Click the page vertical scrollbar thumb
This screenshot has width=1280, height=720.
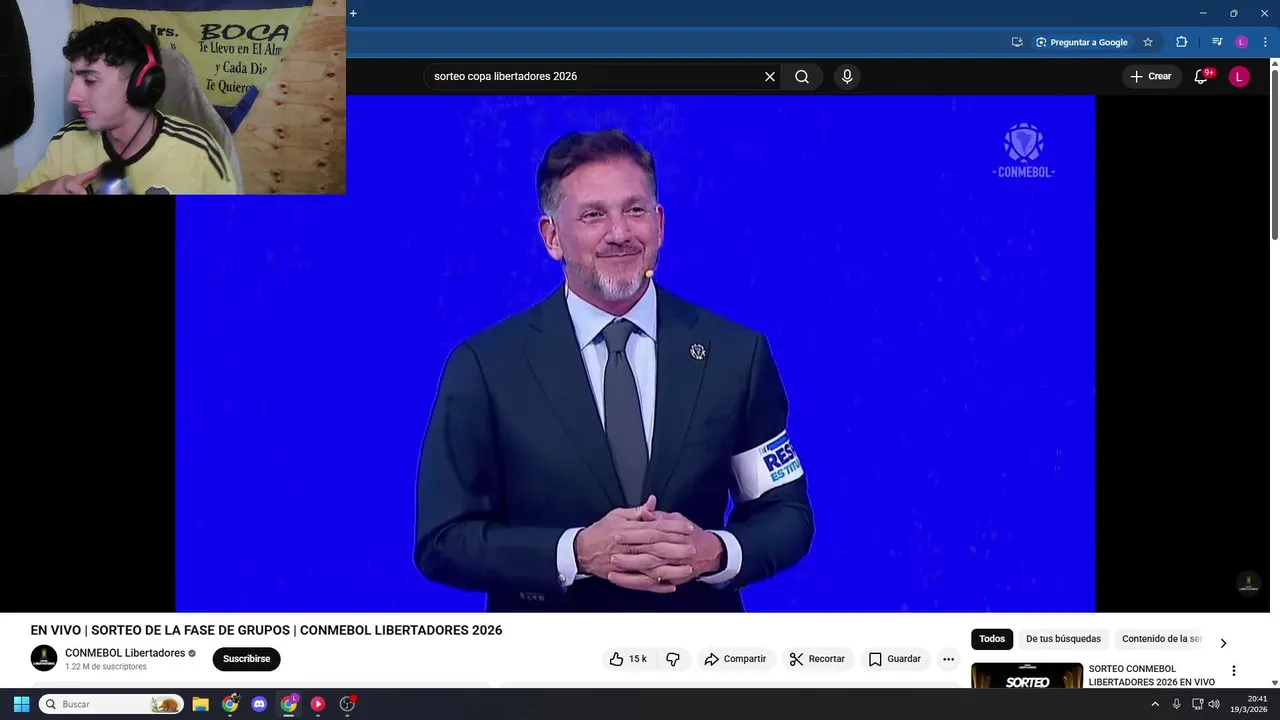tap(1274, 155)
